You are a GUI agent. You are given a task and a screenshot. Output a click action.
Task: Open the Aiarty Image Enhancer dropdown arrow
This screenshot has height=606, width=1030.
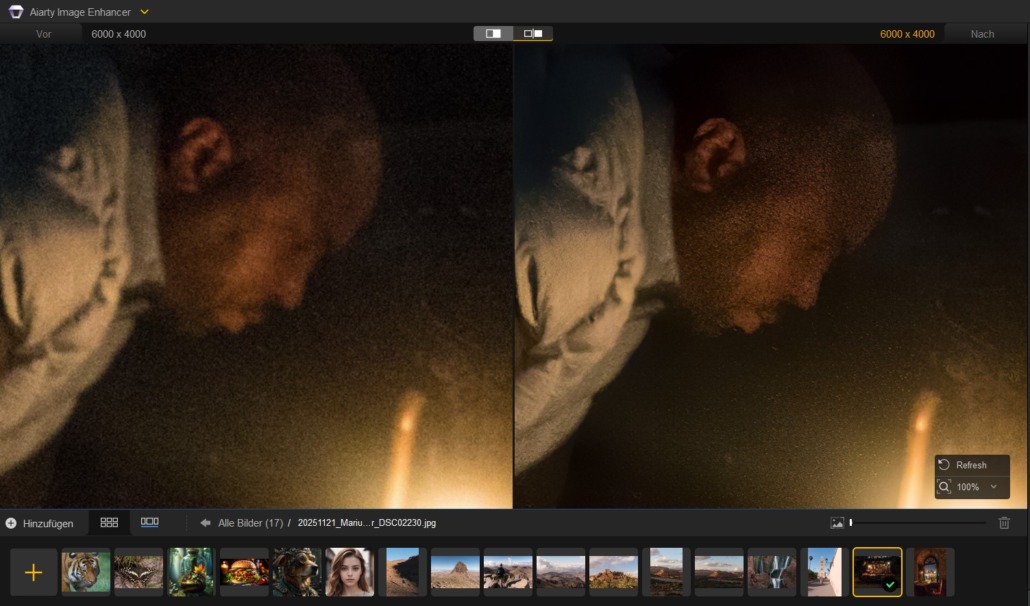click(144, 12)
